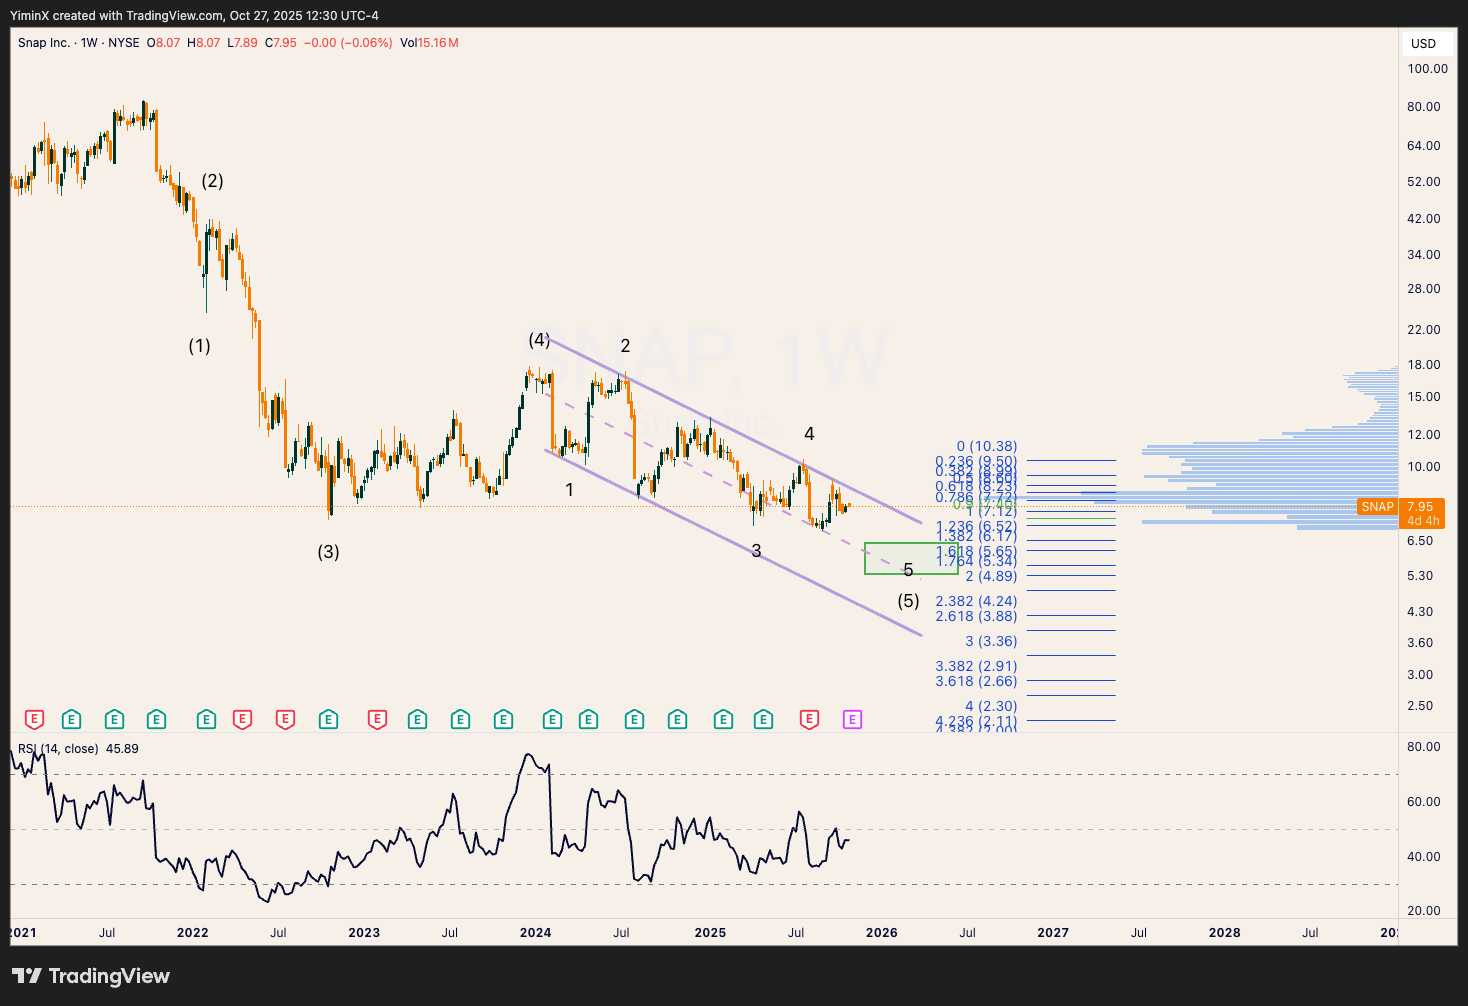Image resolution: width=1468 pixels, height=1006 pixels.
Task: Click the Fibonacci level 3.382 (2.91)
Action: click(x=976, y=667)
